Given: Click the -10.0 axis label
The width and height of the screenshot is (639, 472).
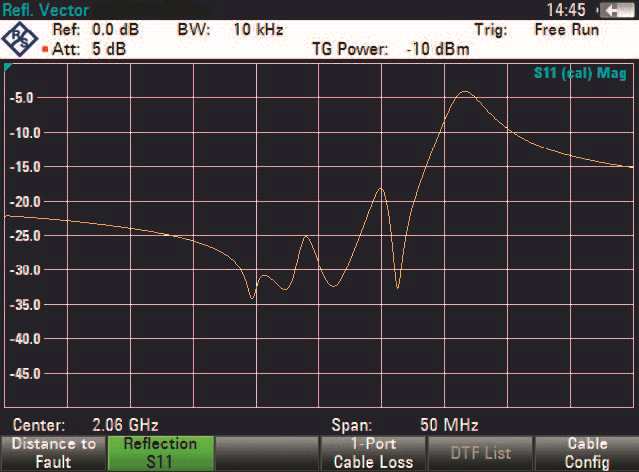Looking at the screenshot, I should tap(25, 133).
